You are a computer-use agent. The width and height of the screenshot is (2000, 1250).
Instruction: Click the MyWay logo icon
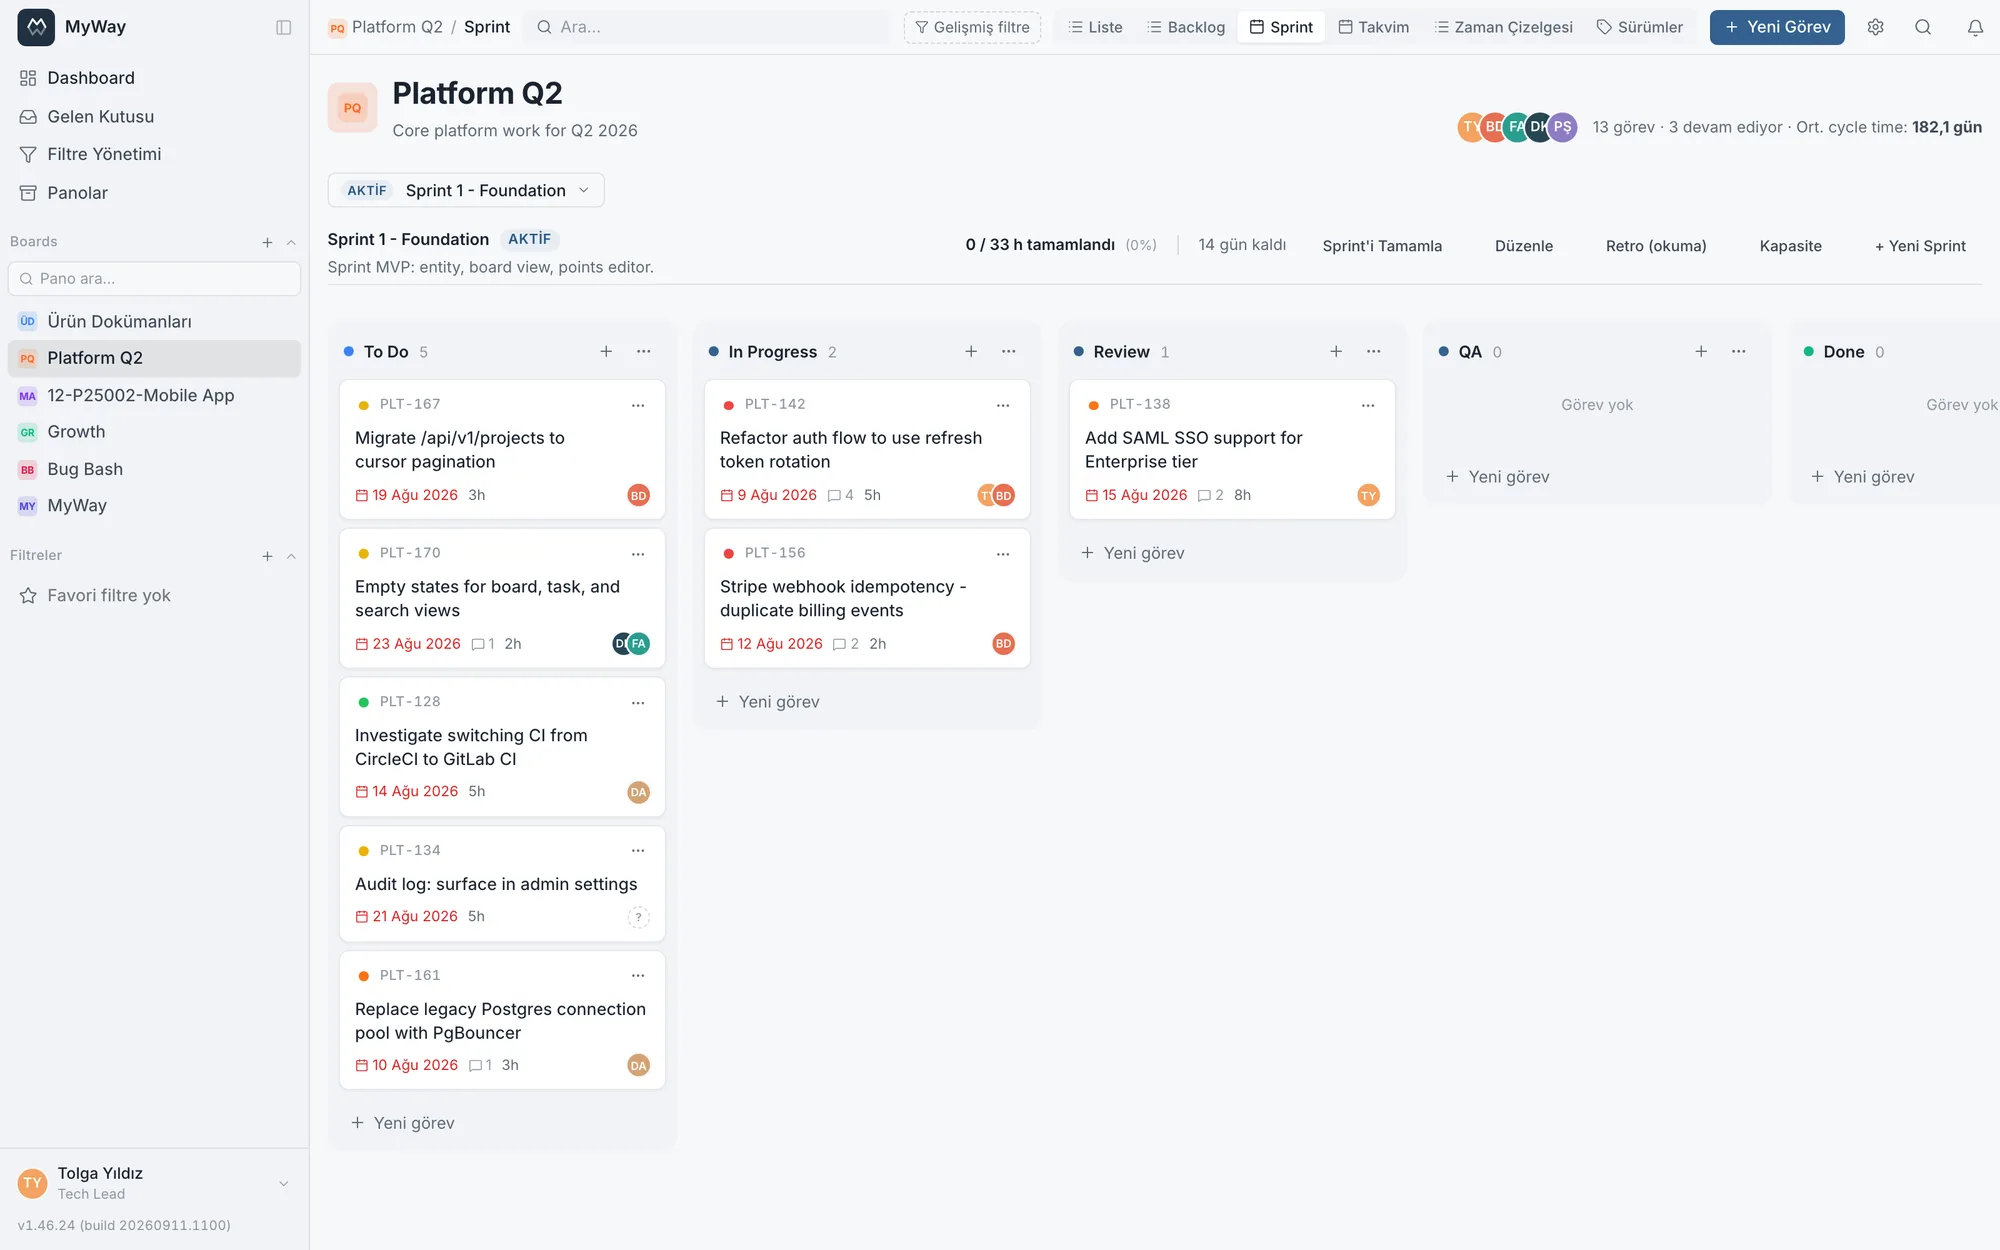coord(36,27)
